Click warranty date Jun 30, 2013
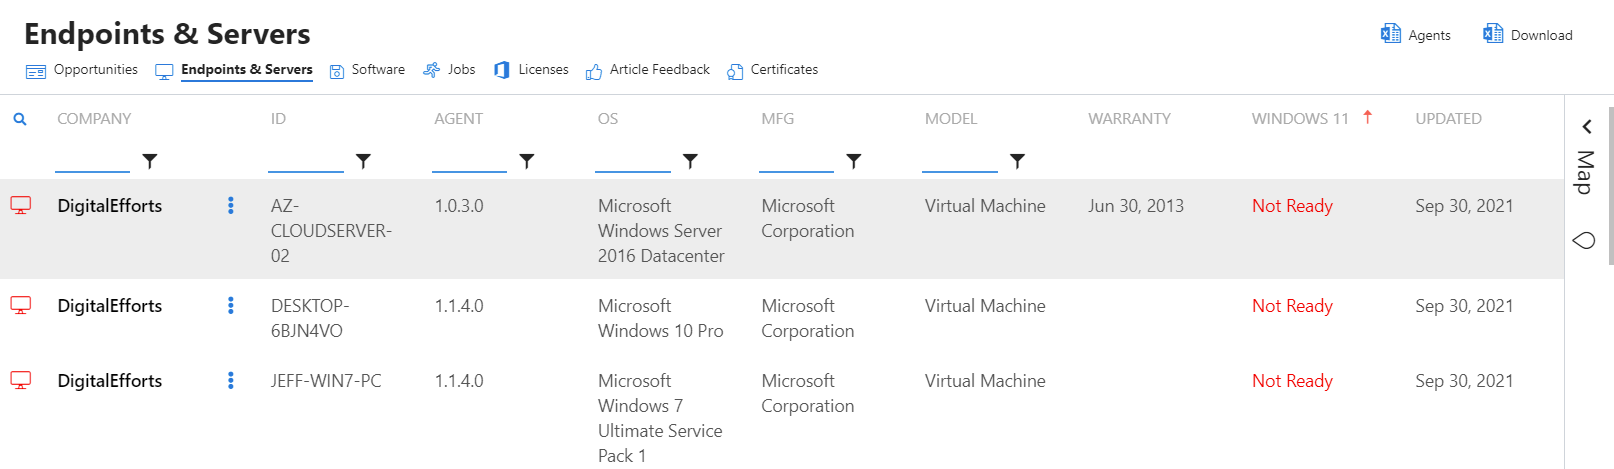 coord(1136,206)
